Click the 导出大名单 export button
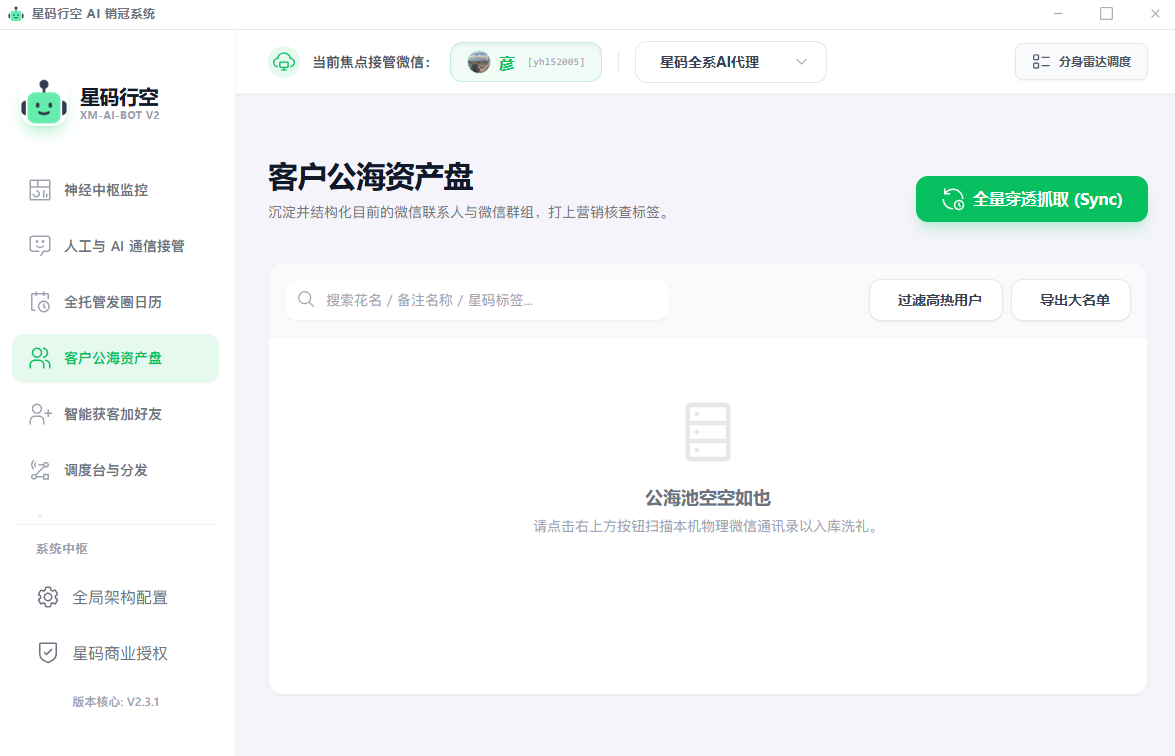The image size is (1175, 756). pos(1070,299)
